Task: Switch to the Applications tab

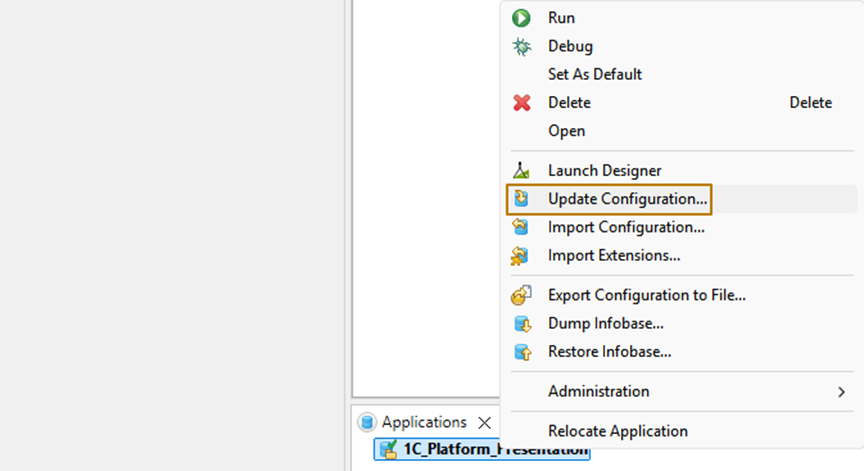Action: pos(424,422)
